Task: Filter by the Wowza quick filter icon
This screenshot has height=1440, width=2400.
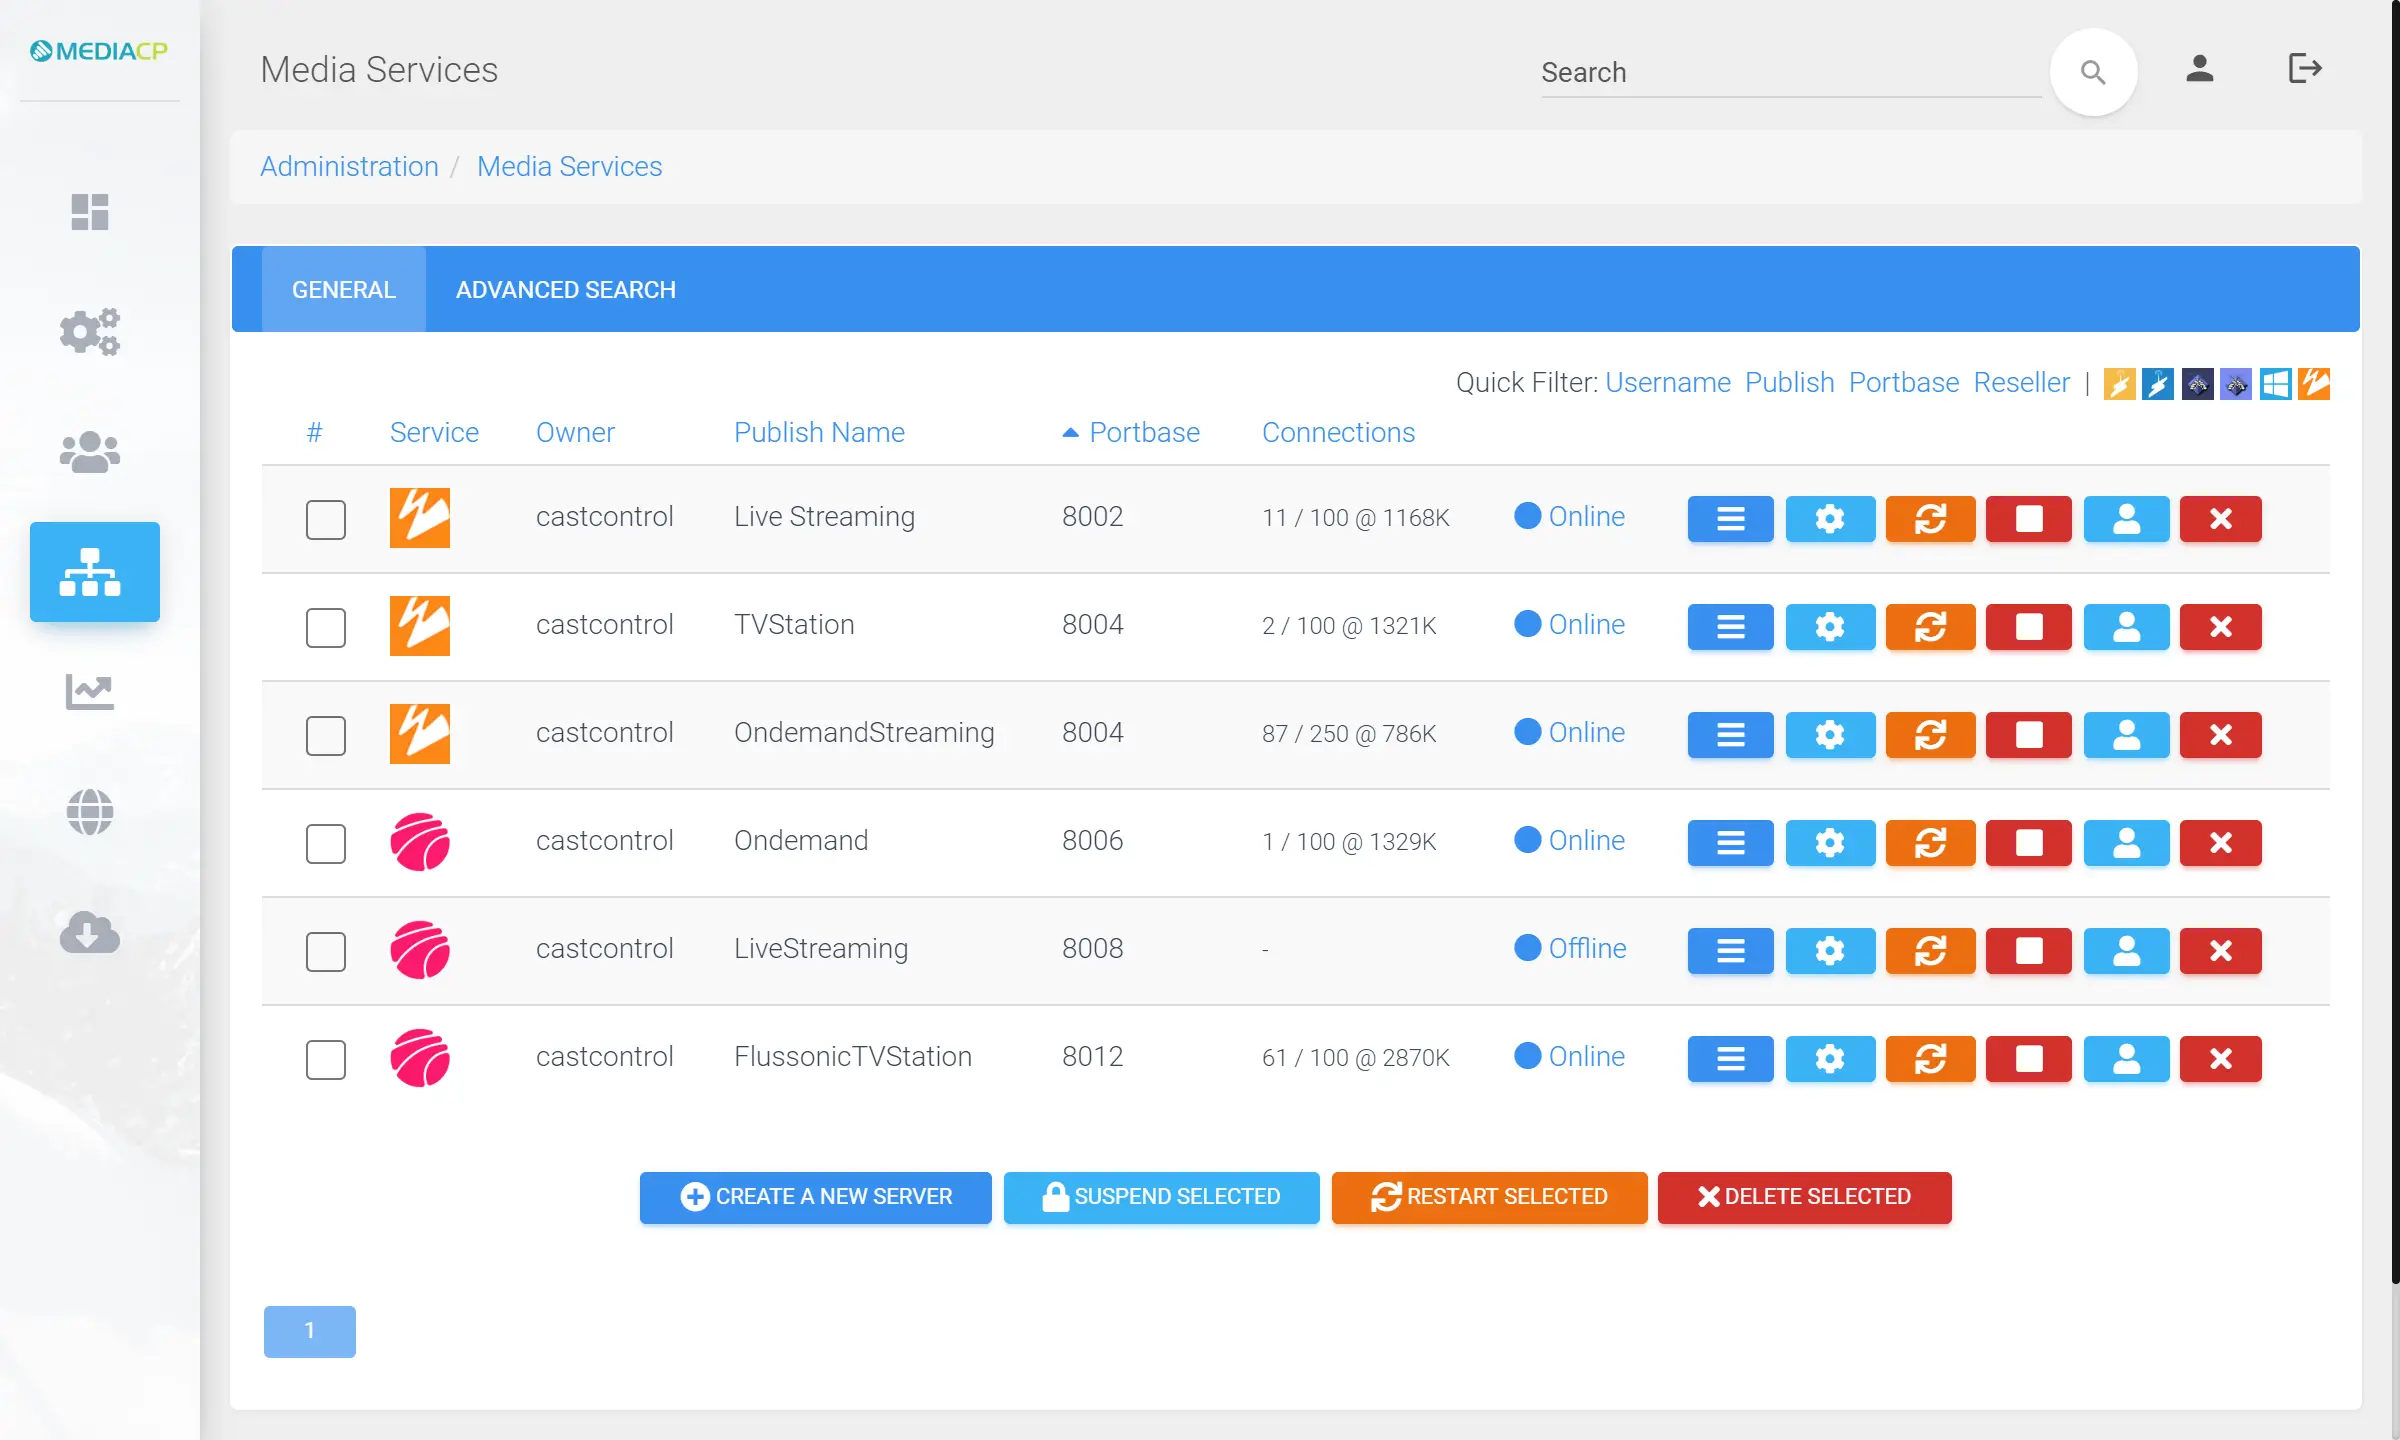Action: click(2314, 384)
